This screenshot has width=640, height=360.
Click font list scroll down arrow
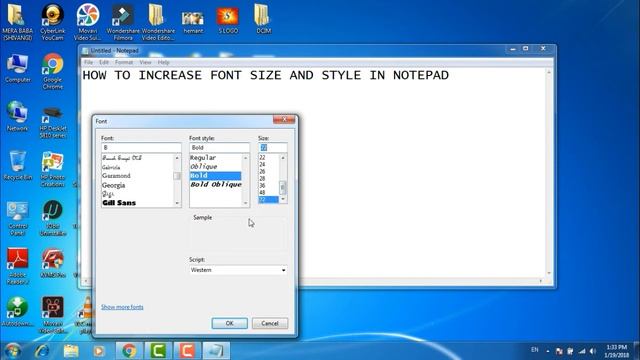pos(177,203)
